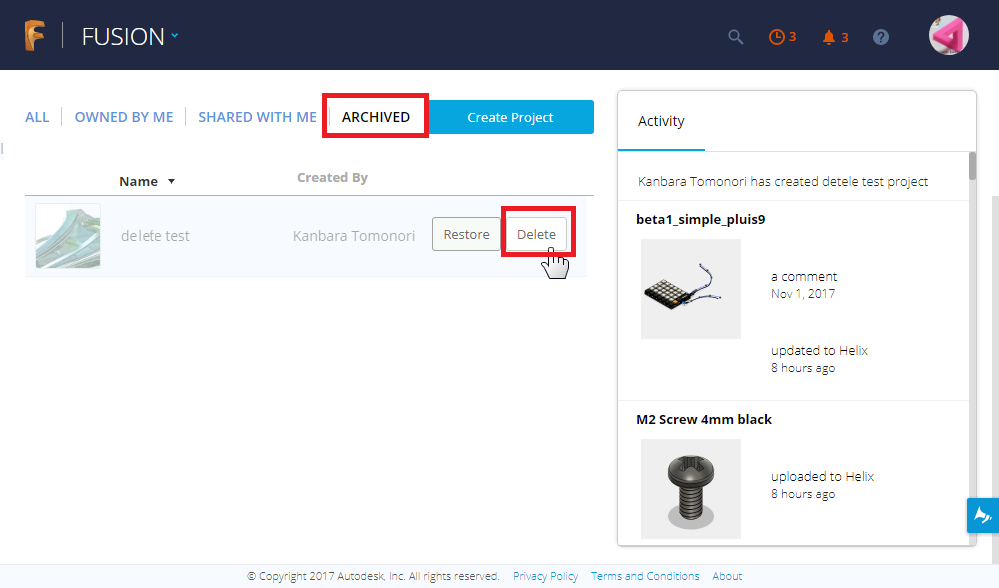The height and width of the screenshot is (588, 999).
Task: Click the FUSION product name text
Action: [123, 36]
